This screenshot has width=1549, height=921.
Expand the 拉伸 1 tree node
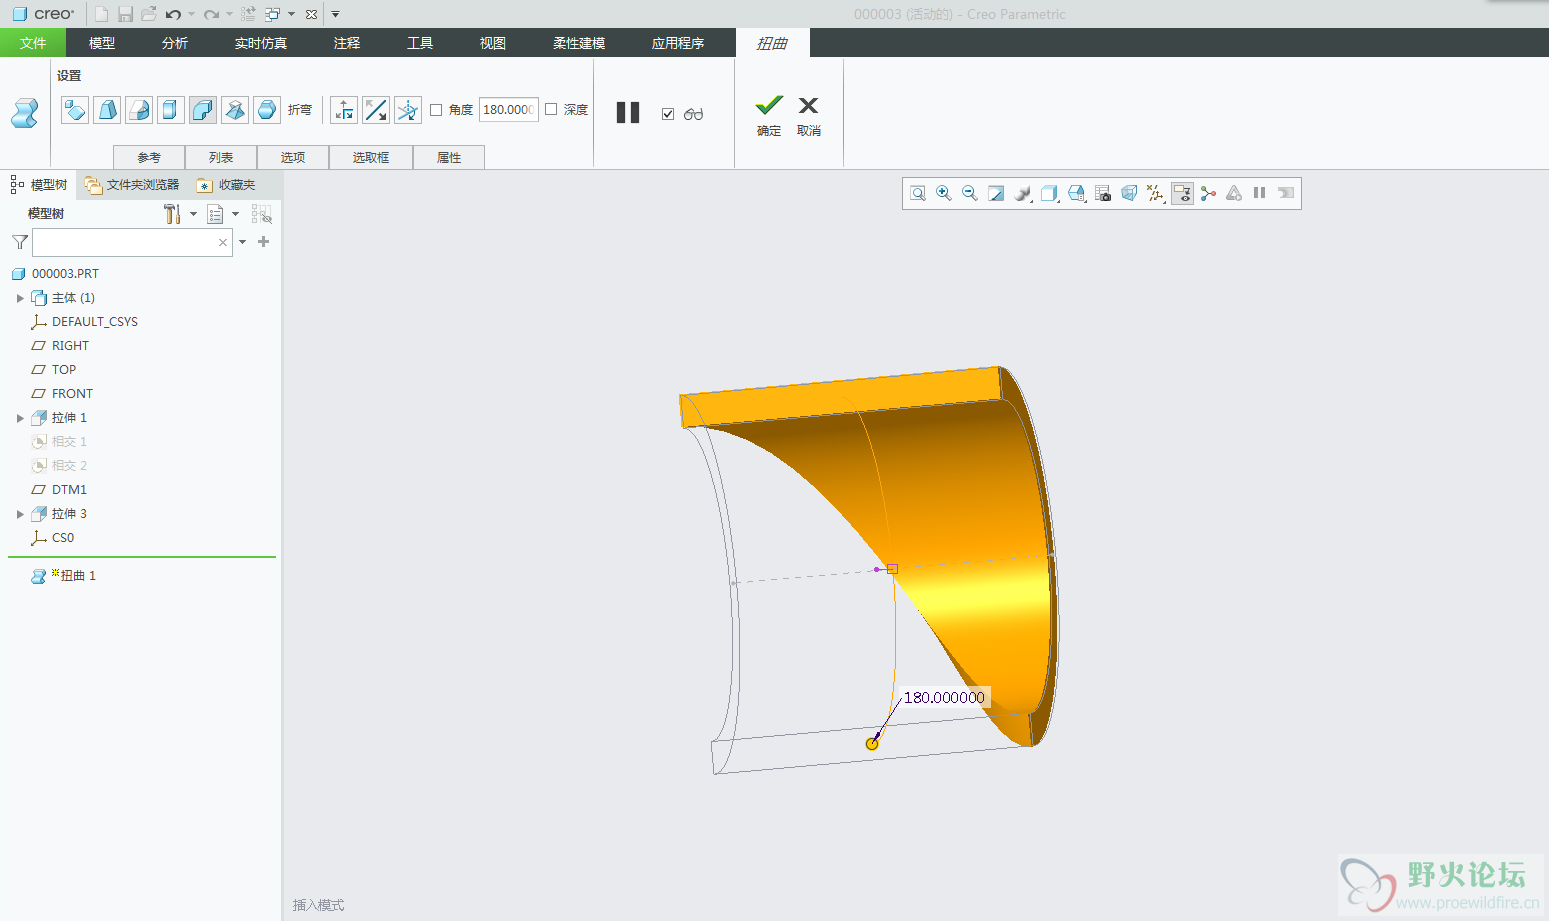20,418
